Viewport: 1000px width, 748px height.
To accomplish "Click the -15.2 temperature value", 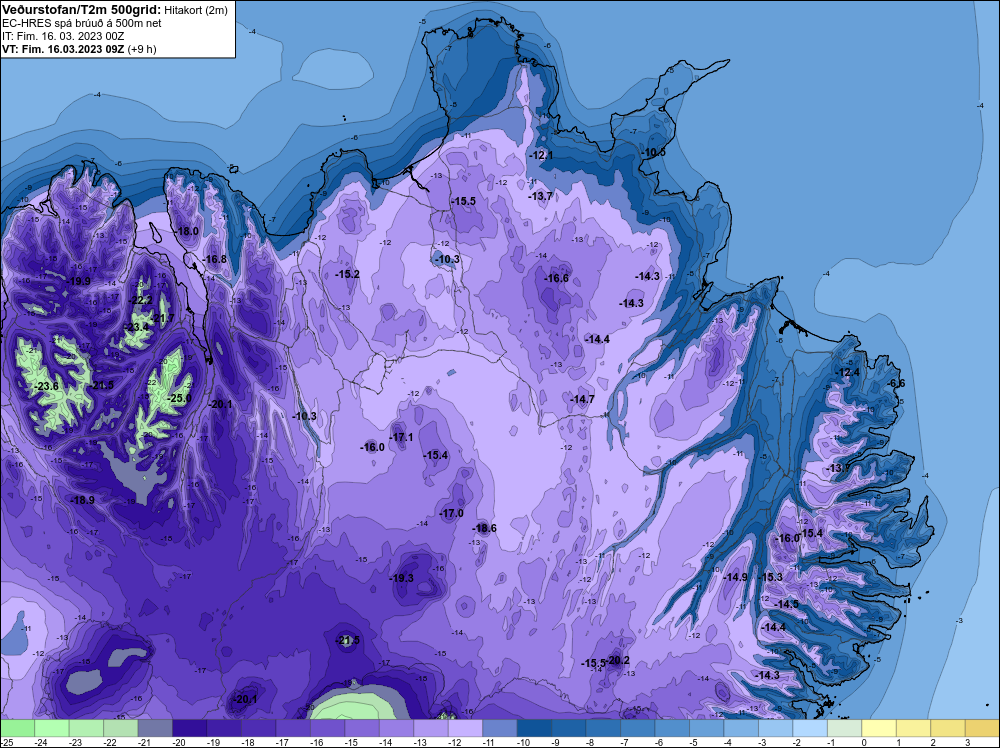I will pyautogui.click(x=348, y=274).
